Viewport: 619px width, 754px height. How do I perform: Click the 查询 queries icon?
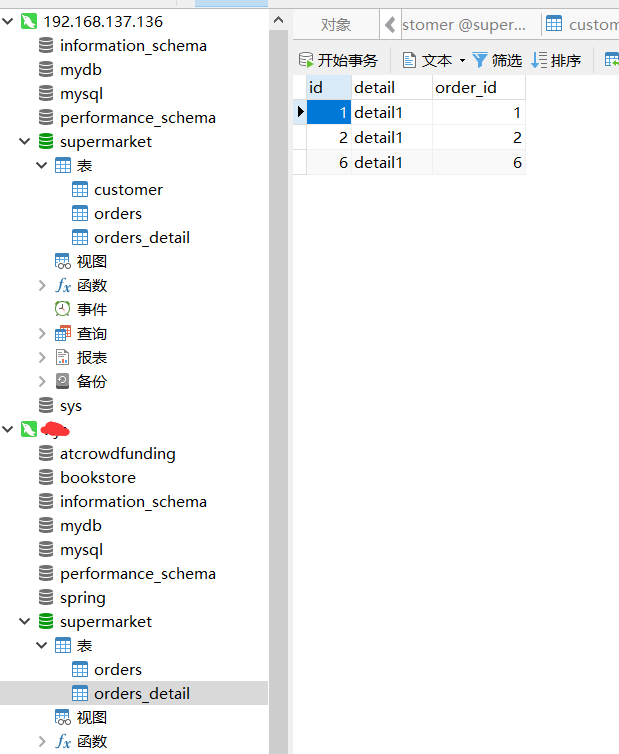(63, 333)
